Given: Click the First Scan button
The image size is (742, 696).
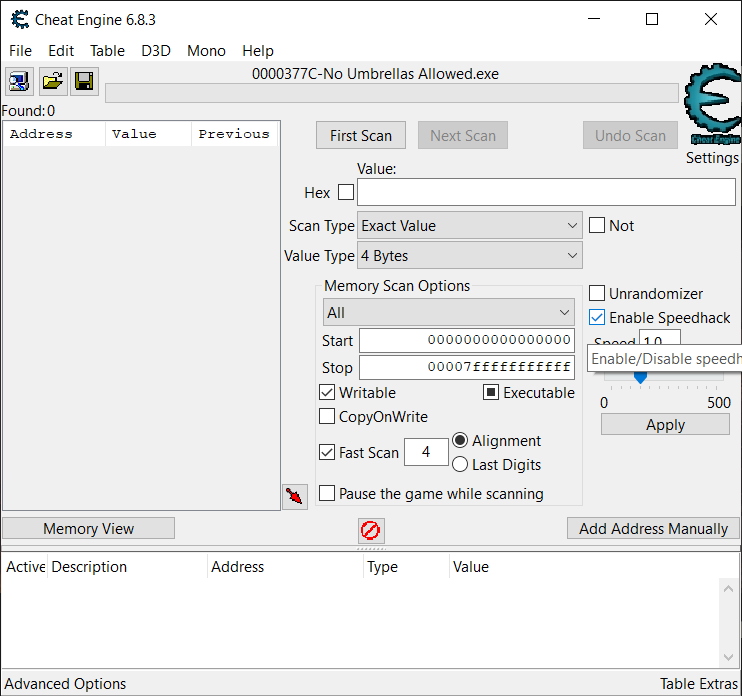Looking at the screenshot, I should pyautogui.click(x=361, y=135).
